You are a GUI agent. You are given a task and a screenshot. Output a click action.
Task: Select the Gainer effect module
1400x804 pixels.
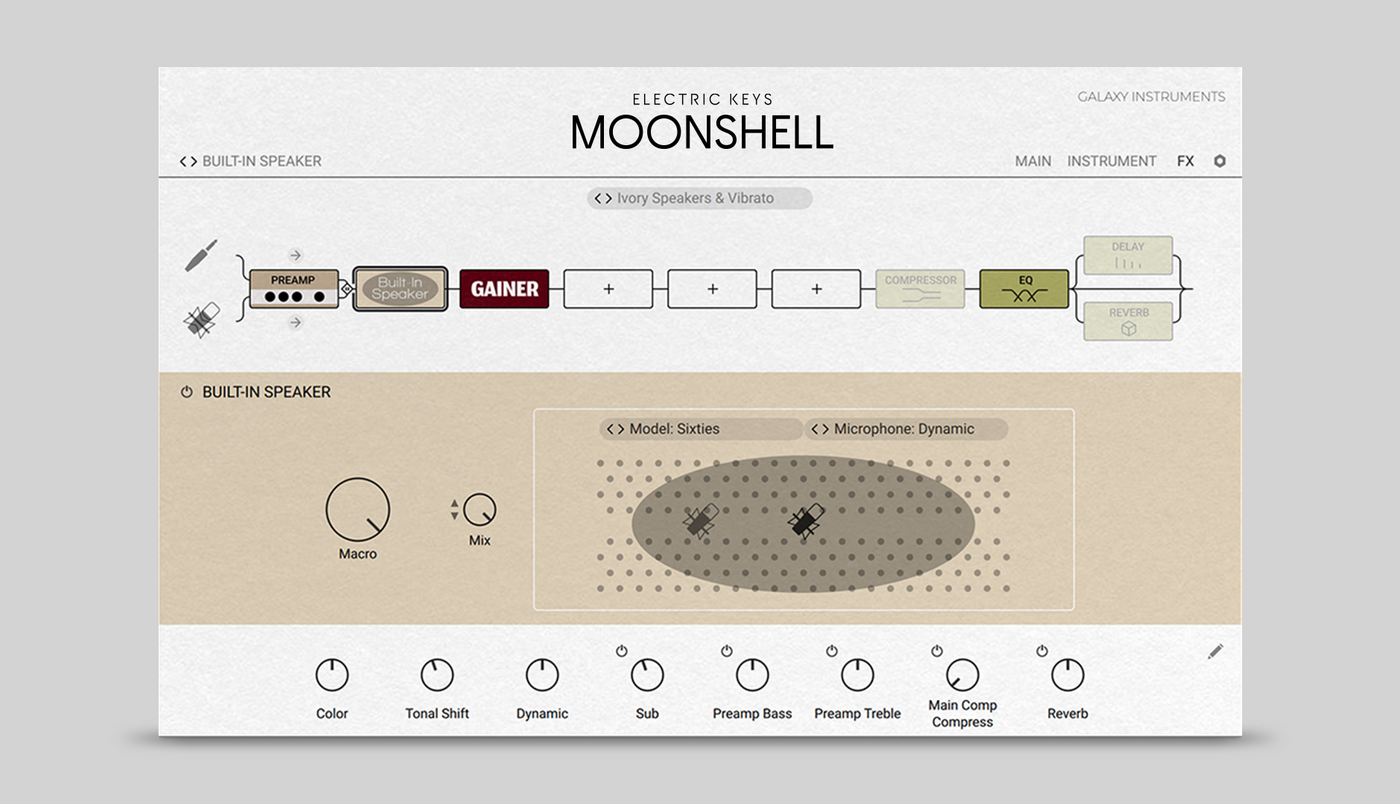504,289
